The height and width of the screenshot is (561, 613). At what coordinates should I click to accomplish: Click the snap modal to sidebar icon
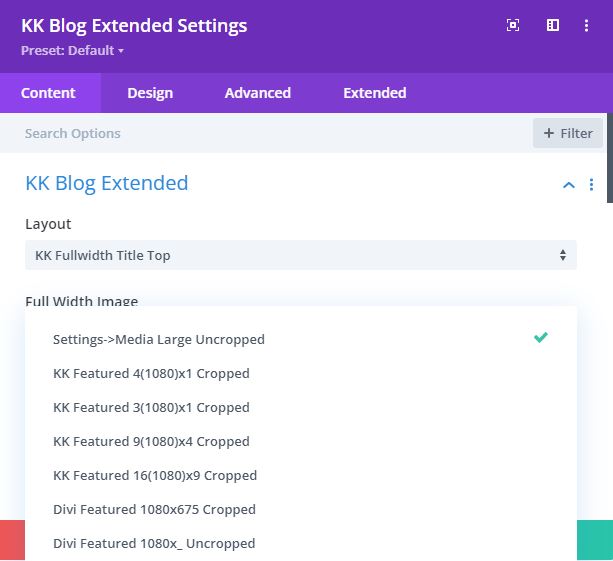pyautogui.click(x=552, y=25)
